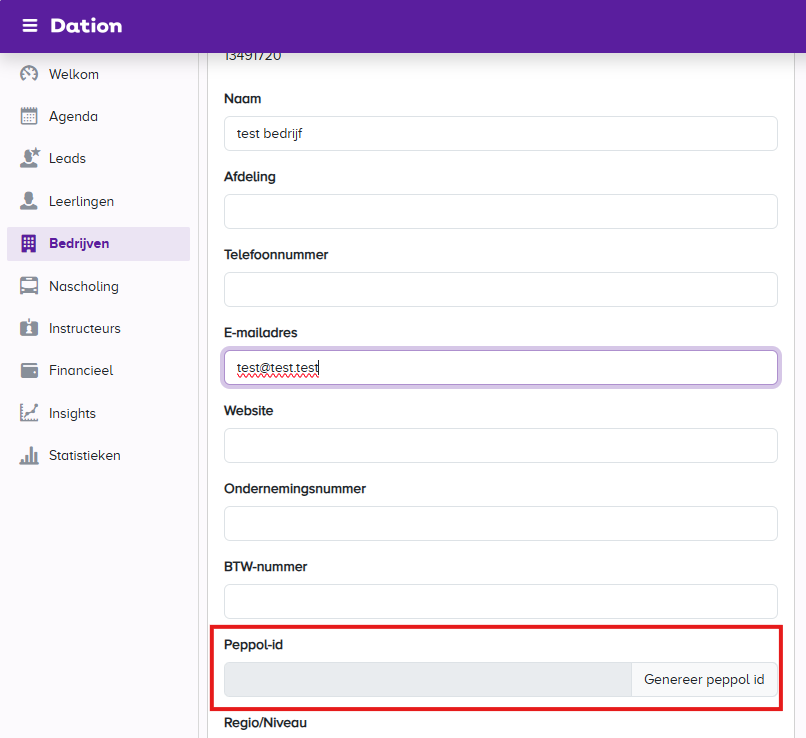Click the disabled Peppol-id field
The image size is (806, 738).
427,679
